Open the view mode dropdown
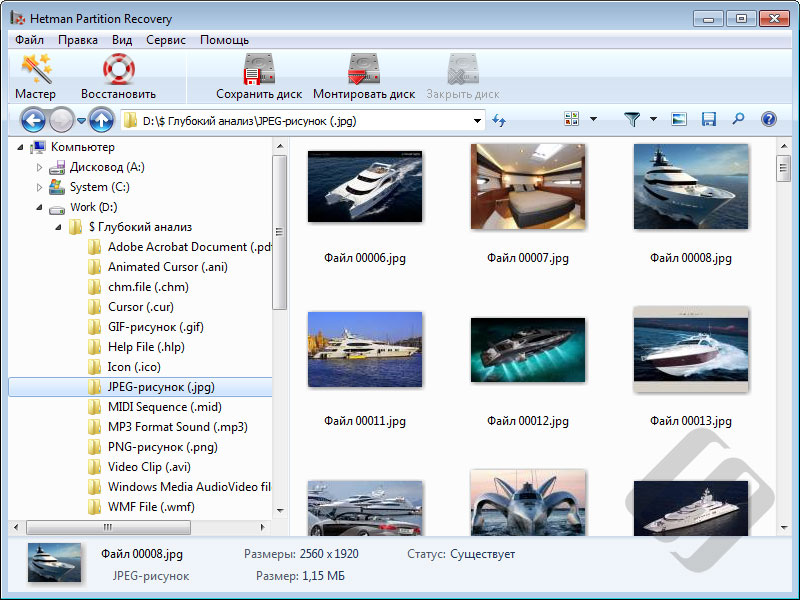Screen dimensions: 800x600 [592, 120]
